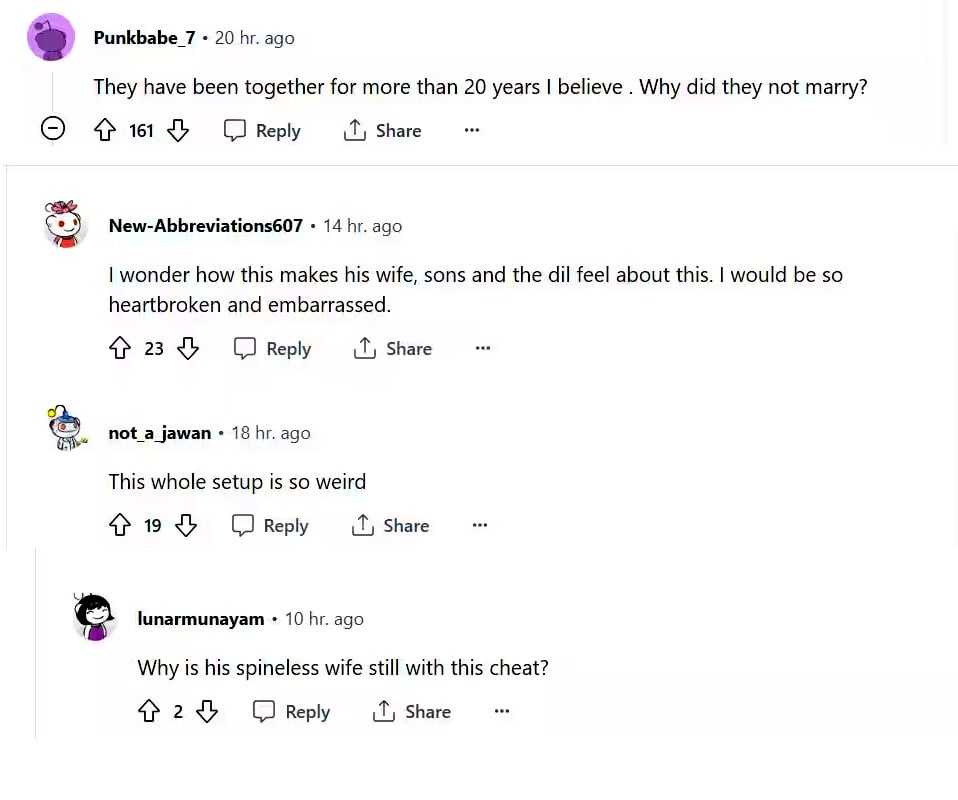Reply to Punkbabe_7's comment
Image resolution: width=958 pixels, height=800 pixels.
click(x=262, y=130)
